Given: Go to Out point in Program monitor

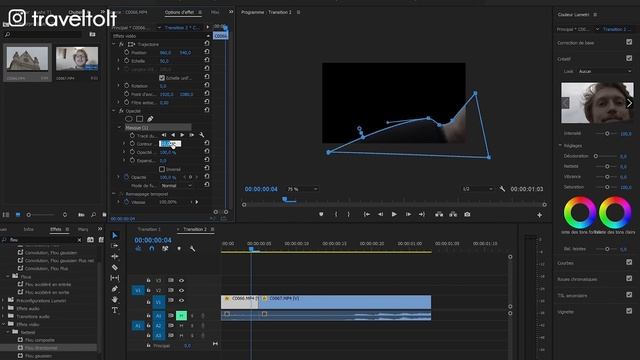Looking at the screenshot, I should coord(422,214).
